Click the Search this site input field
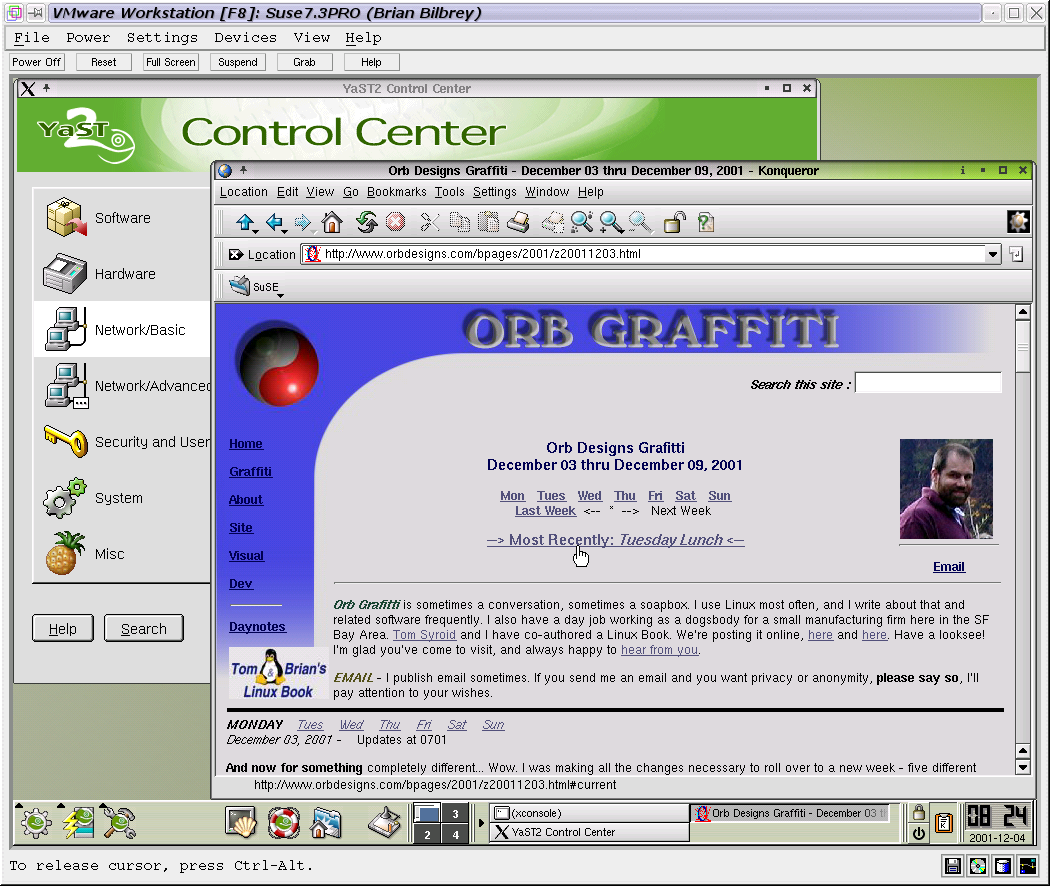Viewport: 1050px width, 886px height. [928, 383]
